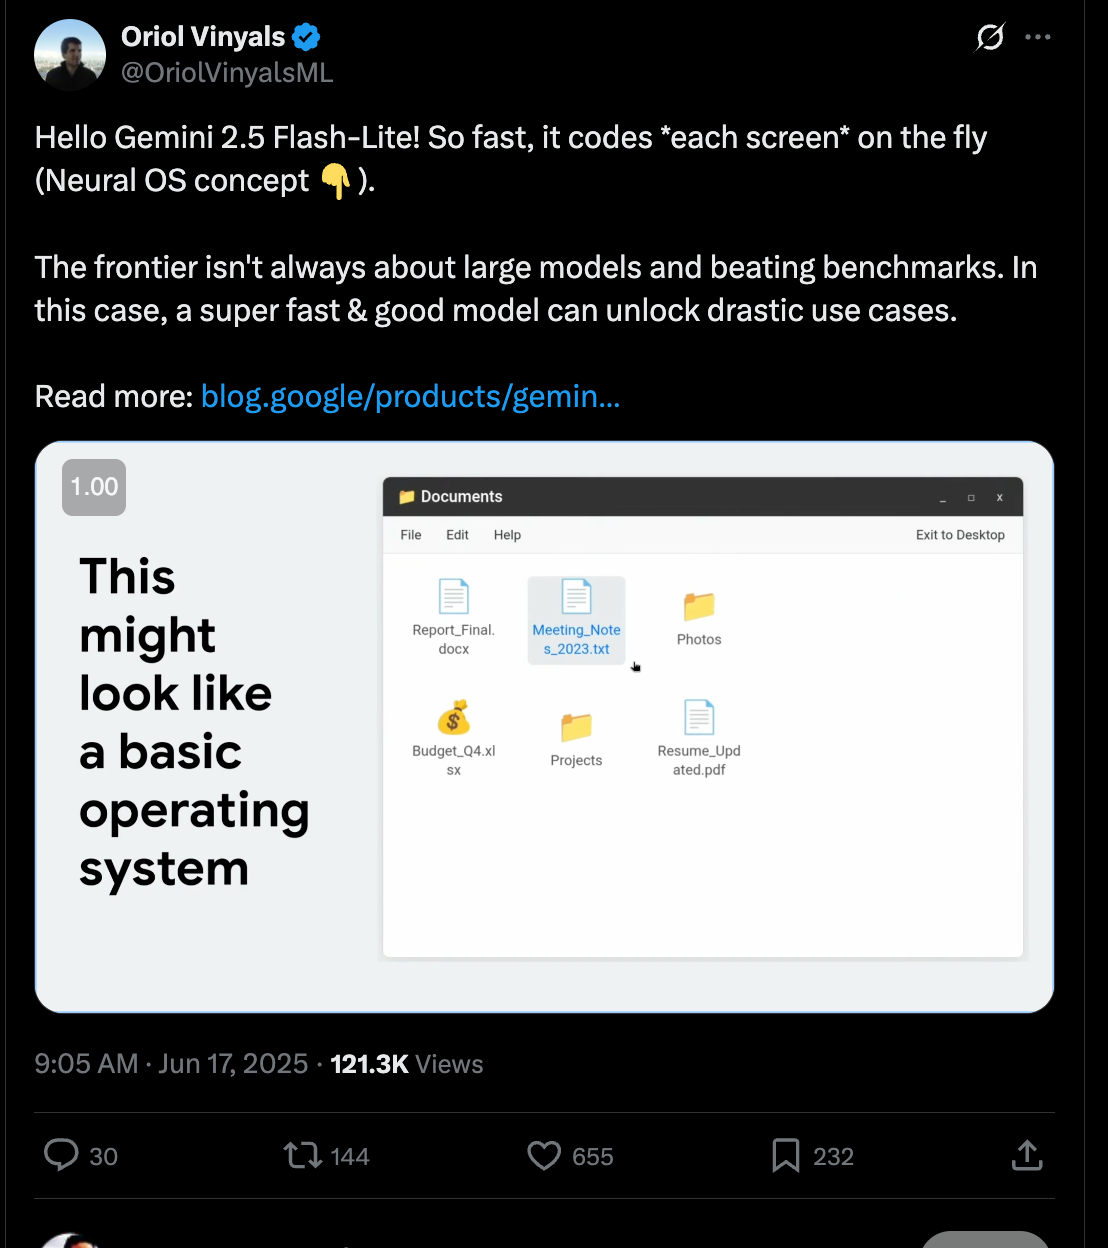
Task: Click the Grok icon on the post
Action: [989, 38]
